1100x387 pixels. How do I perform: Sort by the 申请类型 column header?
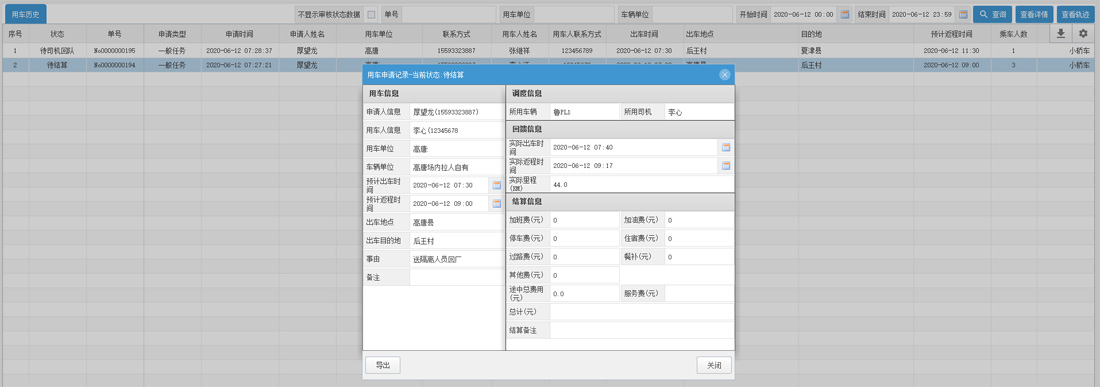(x=172, y=33)
